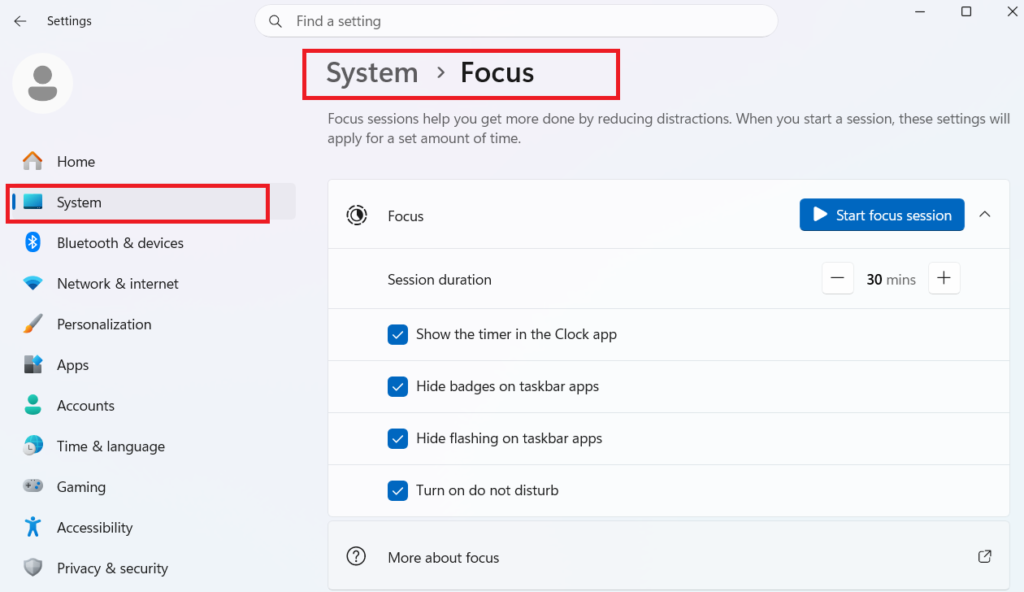Uncheck Turn on do not disturb
This screenshot has height=592, width=1024.
tap(398, 490)
